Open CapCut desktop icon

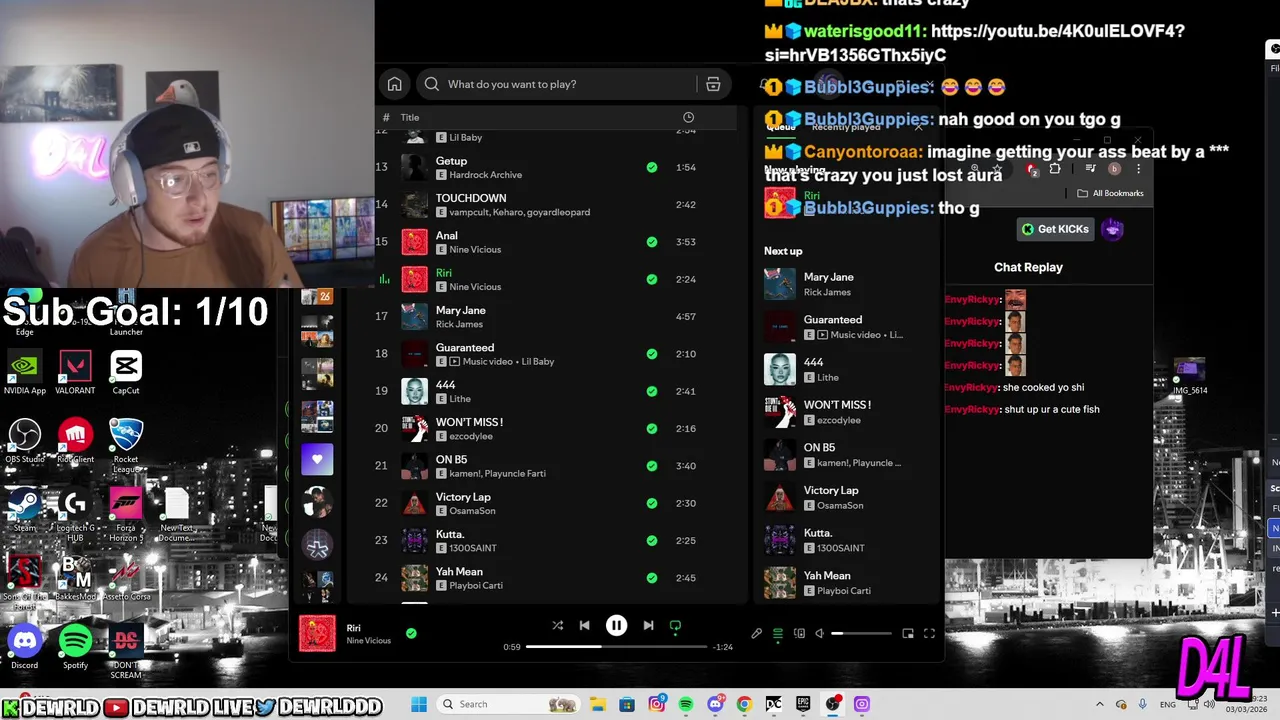tap(126, 373)
